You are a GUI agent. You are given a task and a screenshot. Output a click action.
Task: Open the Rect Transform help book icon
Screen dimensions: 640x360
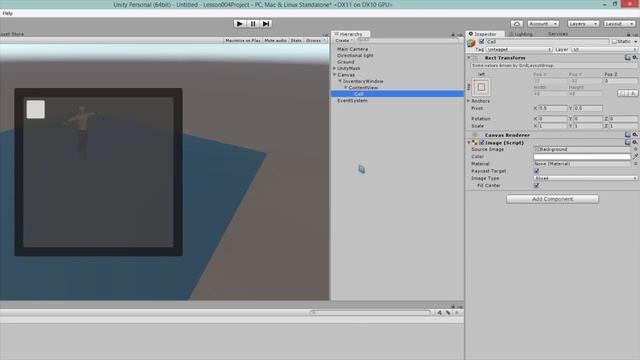[628, 58]
